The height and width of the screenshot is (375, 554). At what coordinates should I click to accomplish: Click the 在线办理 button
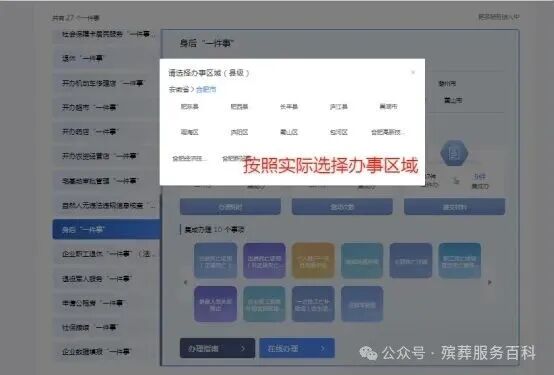tap(297, 348)
